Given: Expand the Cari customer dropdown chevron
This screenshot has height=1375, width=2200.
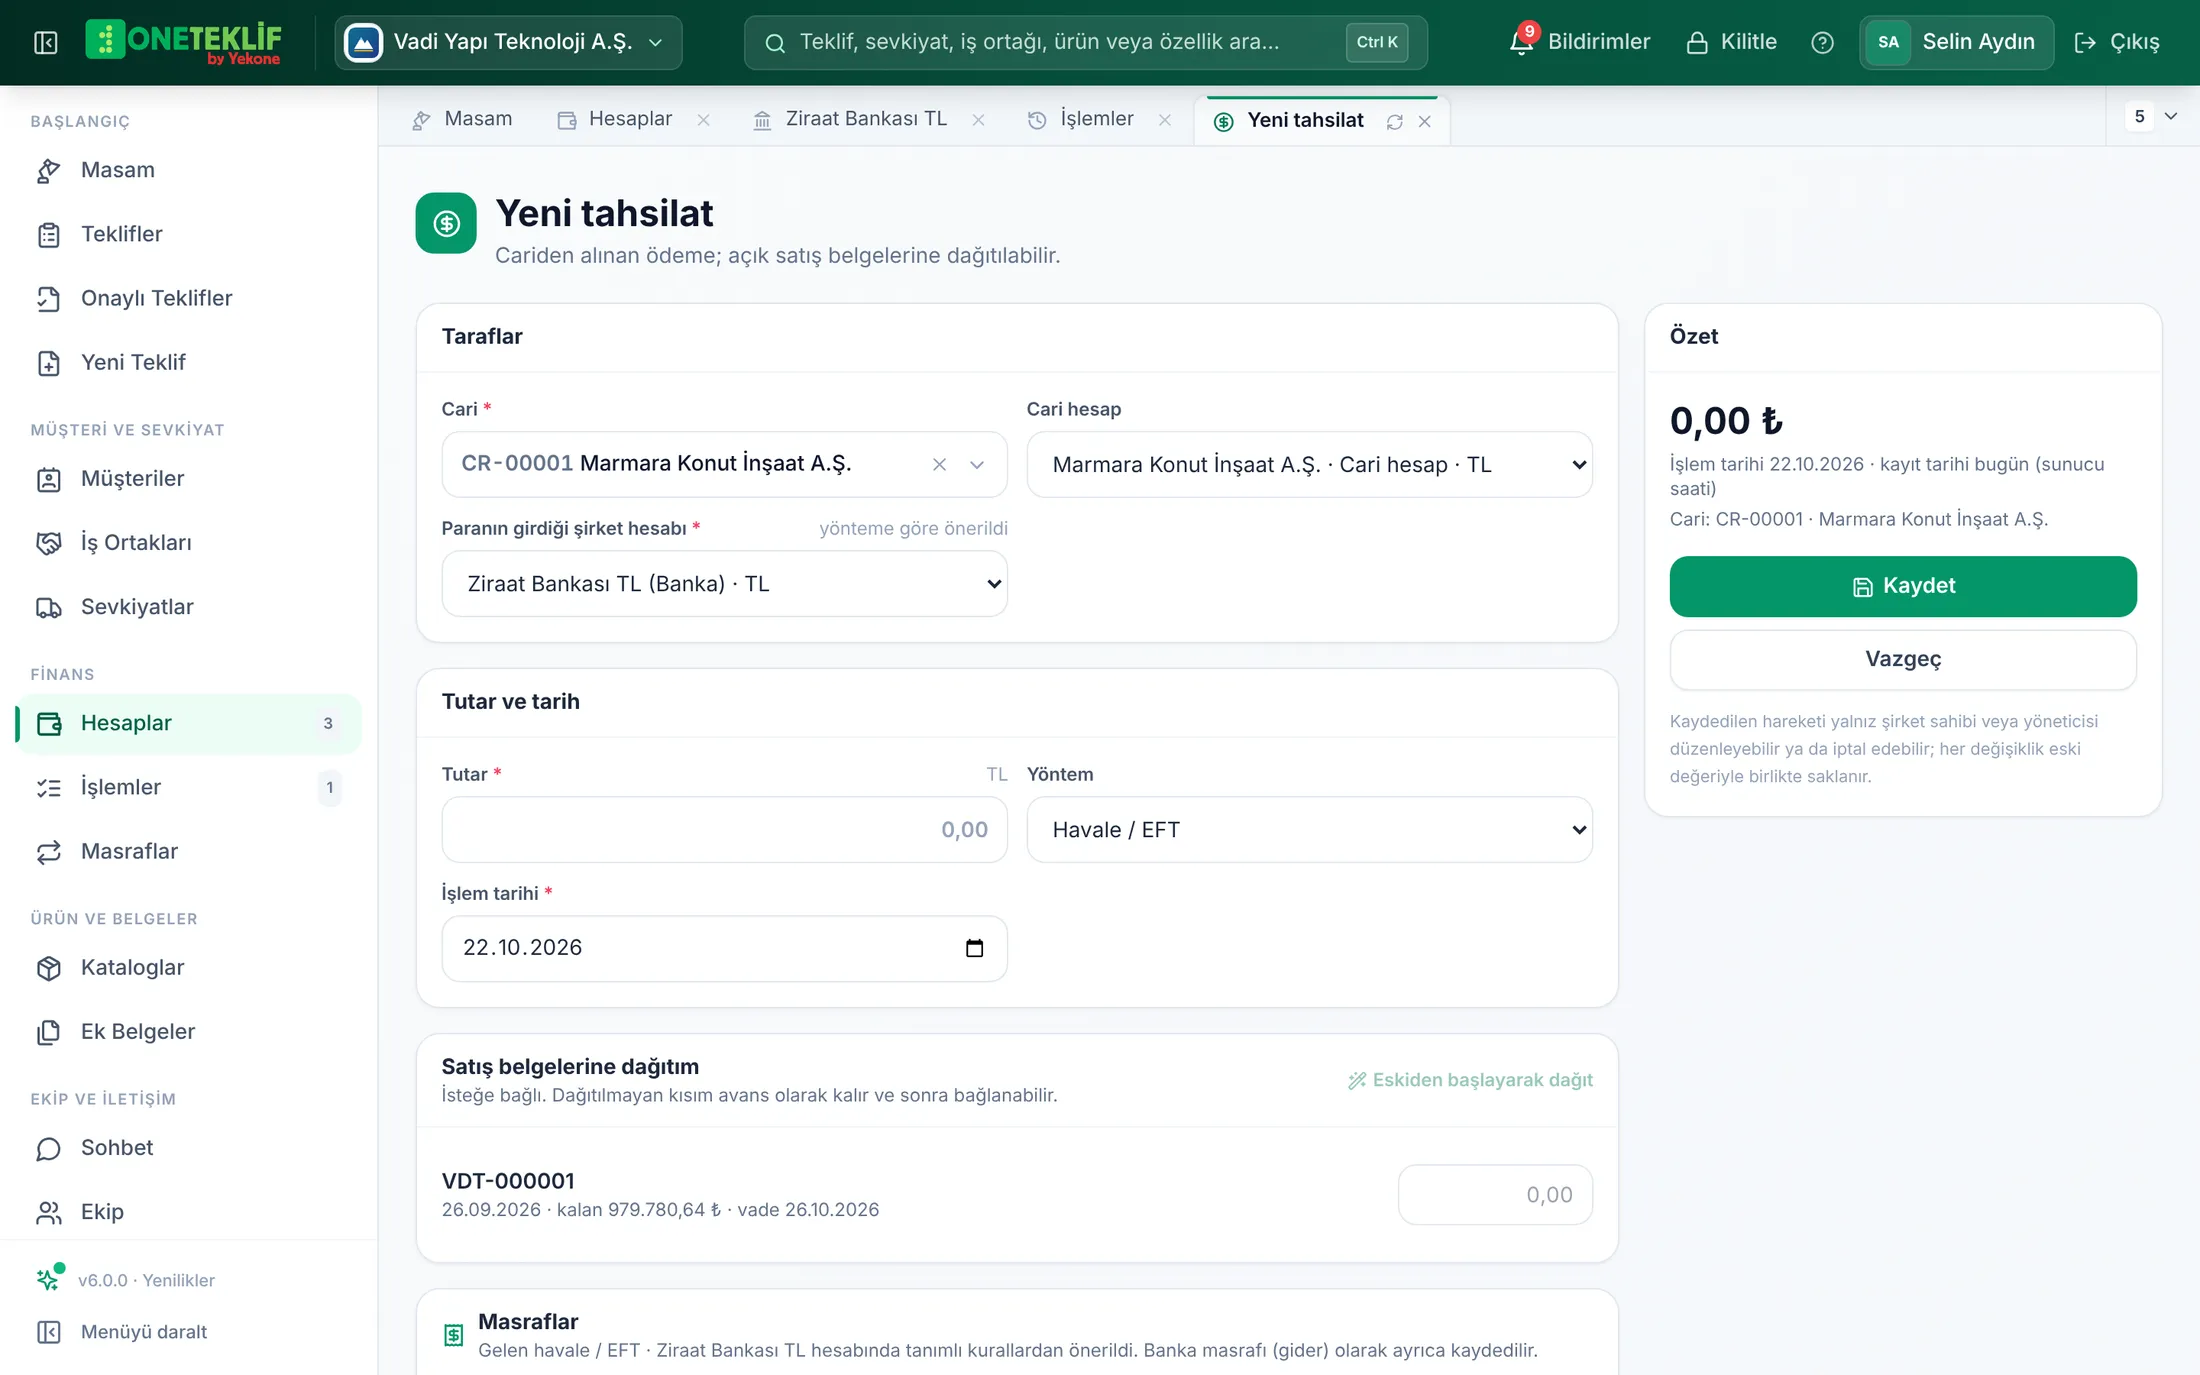Looking at the screenshot, I should tap(977, 464).
